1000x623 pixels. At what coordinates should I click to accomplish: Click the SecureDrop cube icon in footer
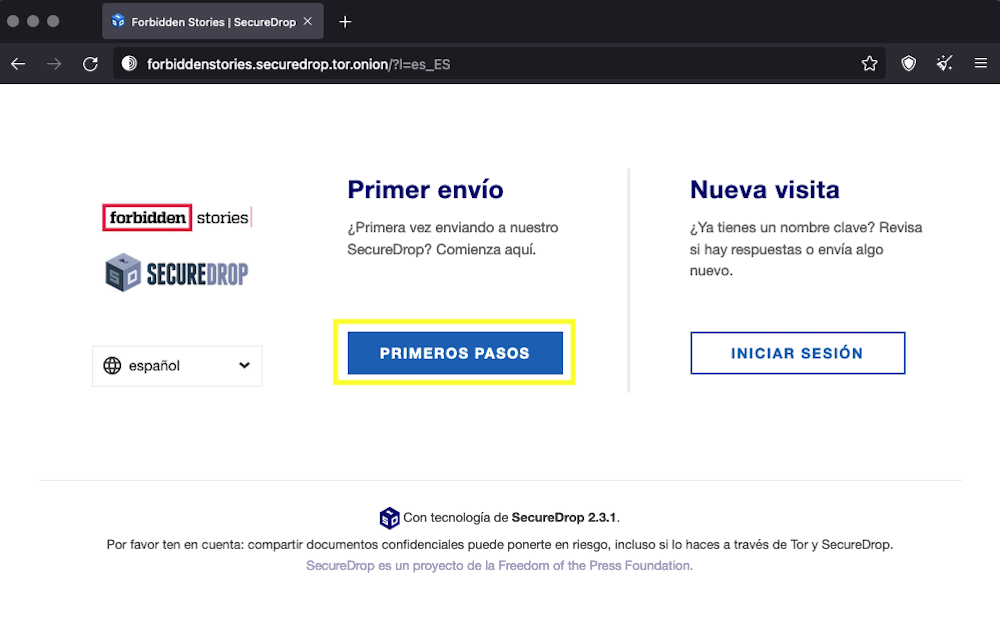coord(389,518)
